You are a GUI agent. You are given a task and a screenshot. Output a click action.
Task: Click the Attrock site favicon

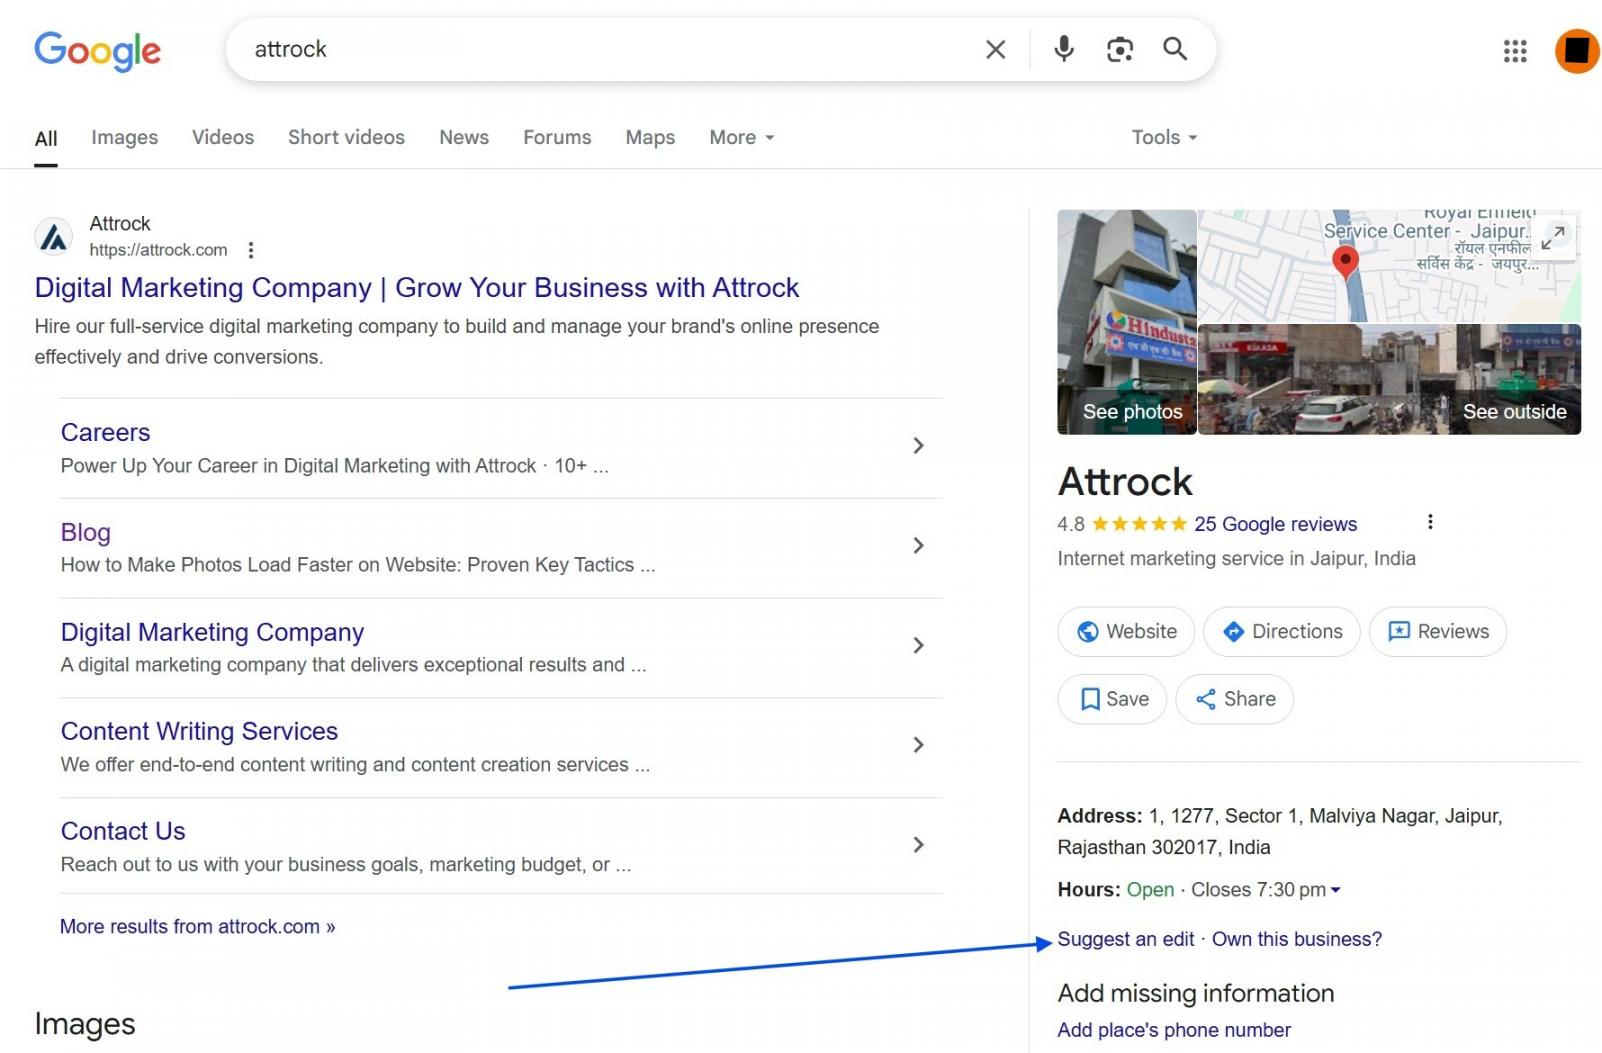[54, 237]
